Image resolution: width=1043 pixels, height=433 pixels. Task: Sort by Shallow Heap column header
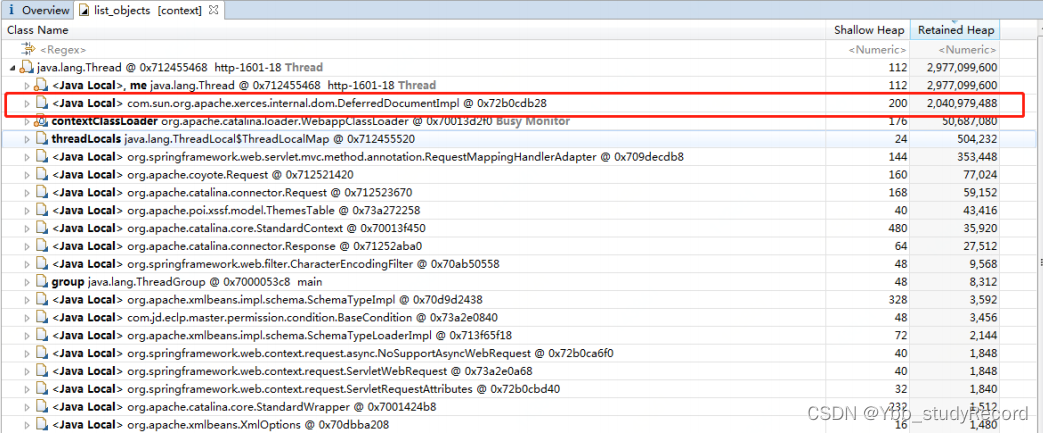click(869, 30)
